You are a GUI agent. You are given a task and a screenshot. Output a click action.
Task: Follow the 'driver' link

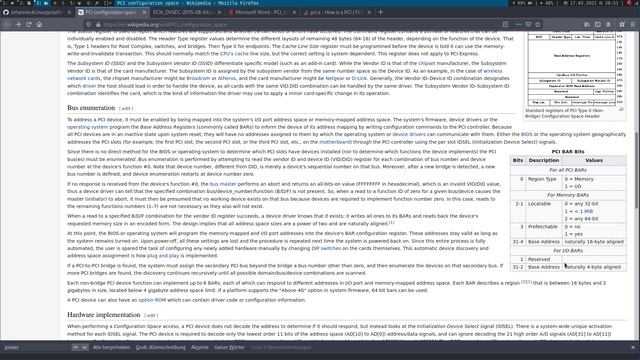pyautogui.click(x=89, y=86)
